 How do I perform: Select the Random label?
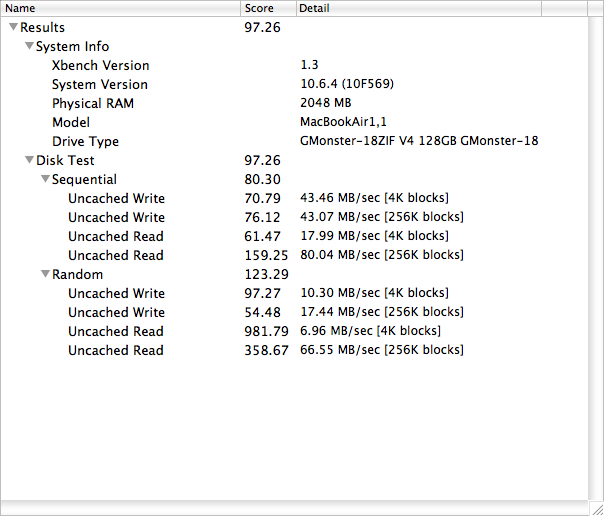(77, 274)
